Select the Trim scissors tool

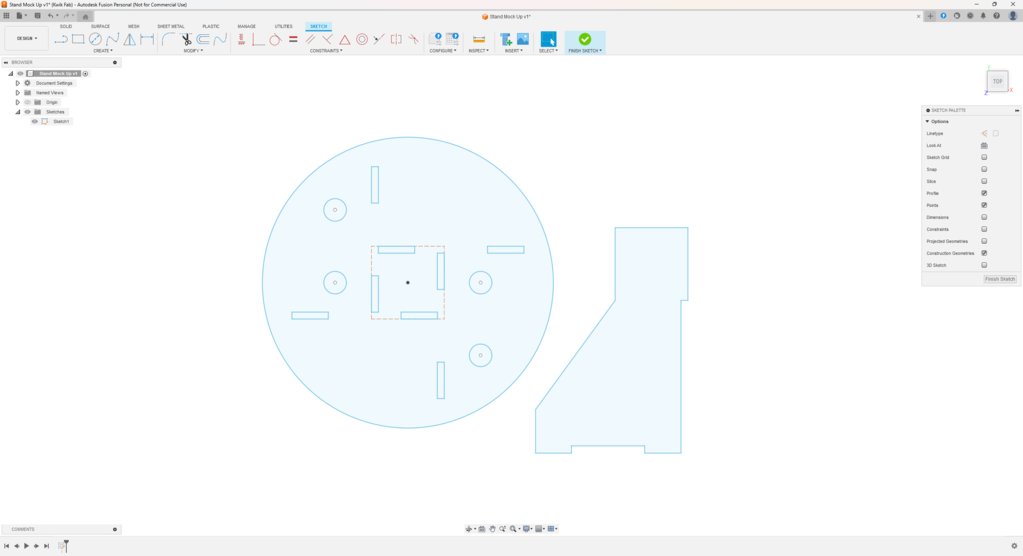tap(186, 39)
